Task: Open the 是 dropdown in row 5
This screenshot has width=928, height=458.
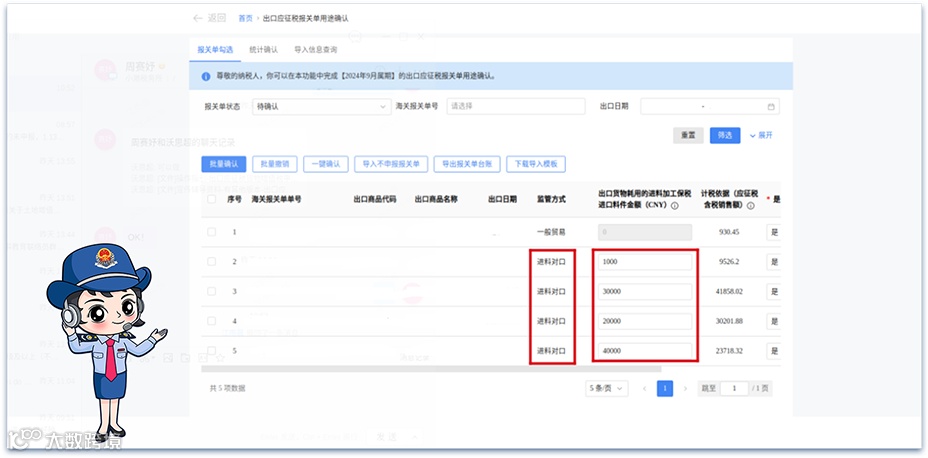Action: click(774, 350)
